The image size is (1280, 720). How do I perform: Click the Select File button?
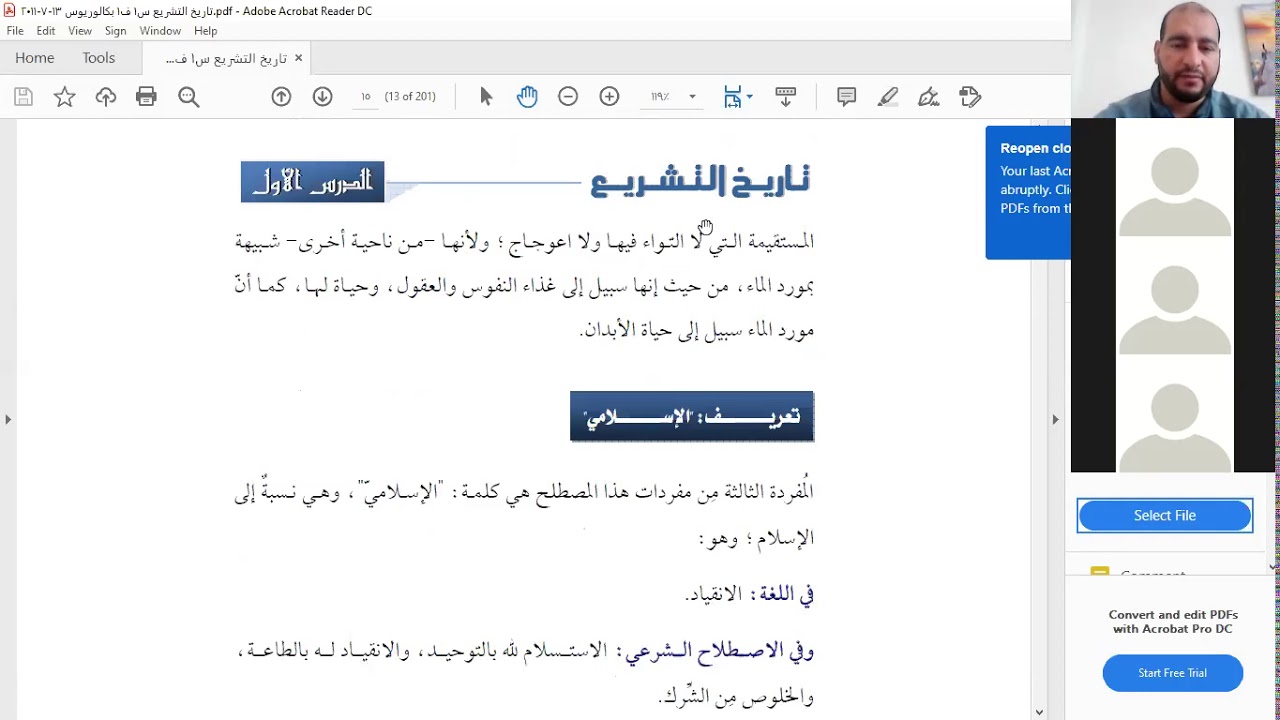pos(1165,516)
